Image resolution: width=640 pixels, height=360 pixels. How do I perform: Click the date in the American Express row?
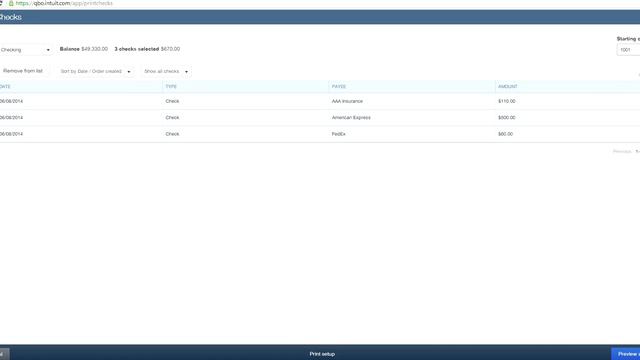tap(11, 118)
